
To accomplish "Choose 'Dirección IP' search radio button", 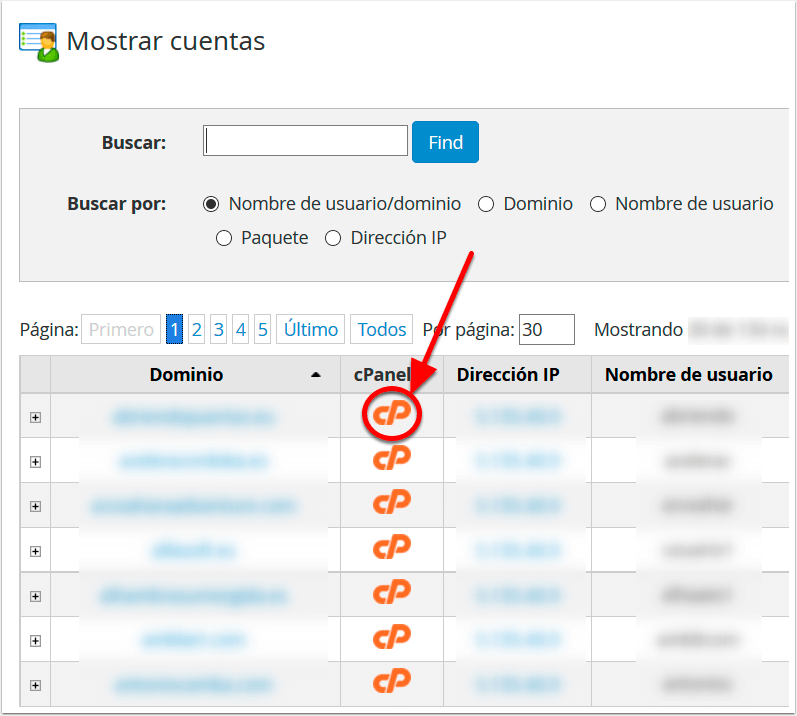I will click(333, 238).
